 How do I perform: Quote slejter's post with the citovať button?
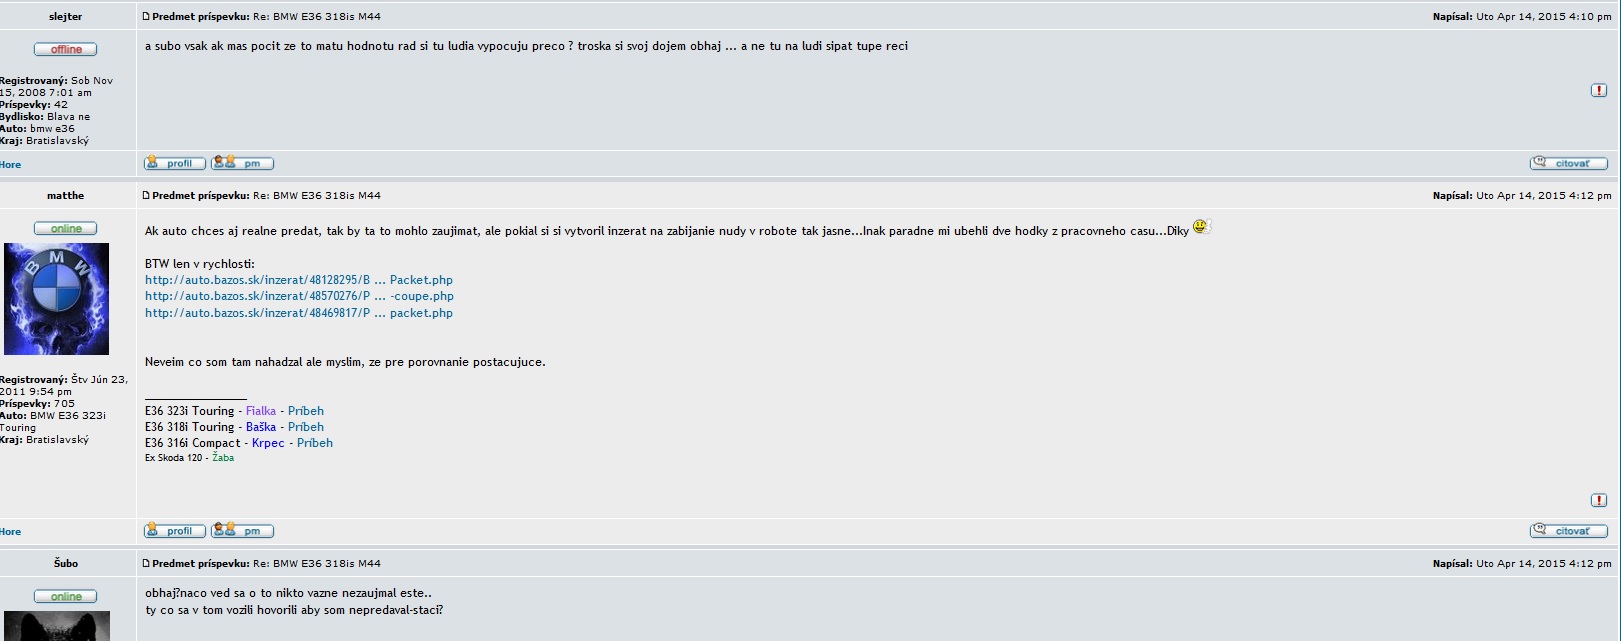pyautogui.click(x=1568, y=163)
